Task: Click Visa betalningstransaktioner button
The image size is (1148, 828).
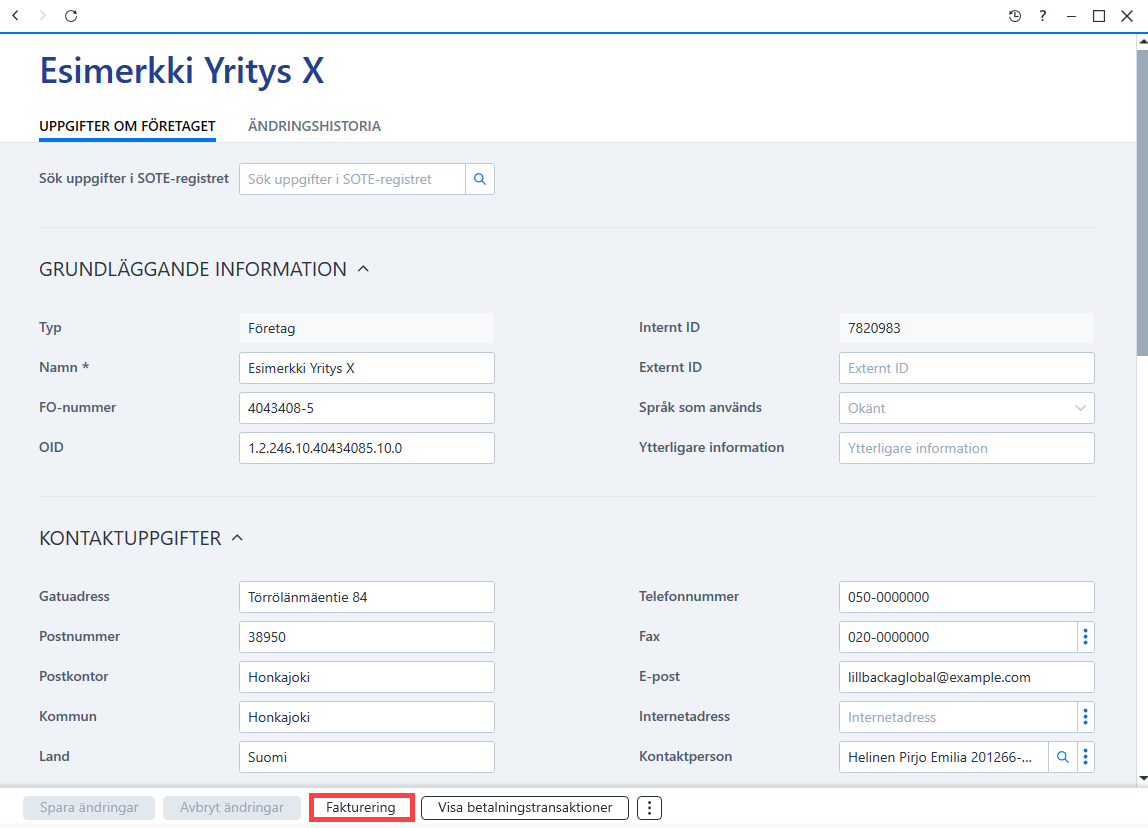Action: 525,808
